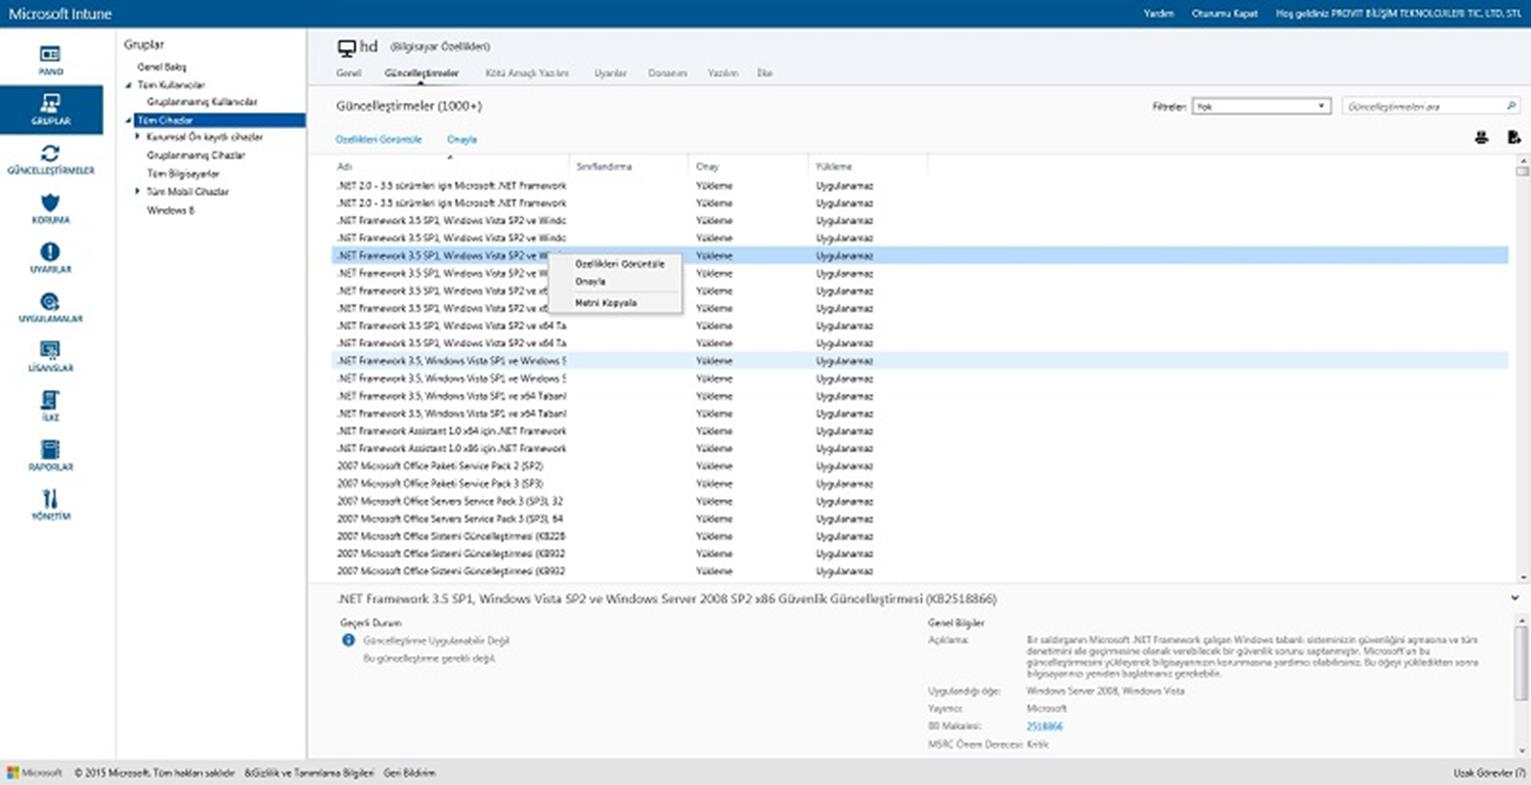Click the details pane vertical scrollbar
Viewport: 1531px width, 785px height.
[1522, 684]
